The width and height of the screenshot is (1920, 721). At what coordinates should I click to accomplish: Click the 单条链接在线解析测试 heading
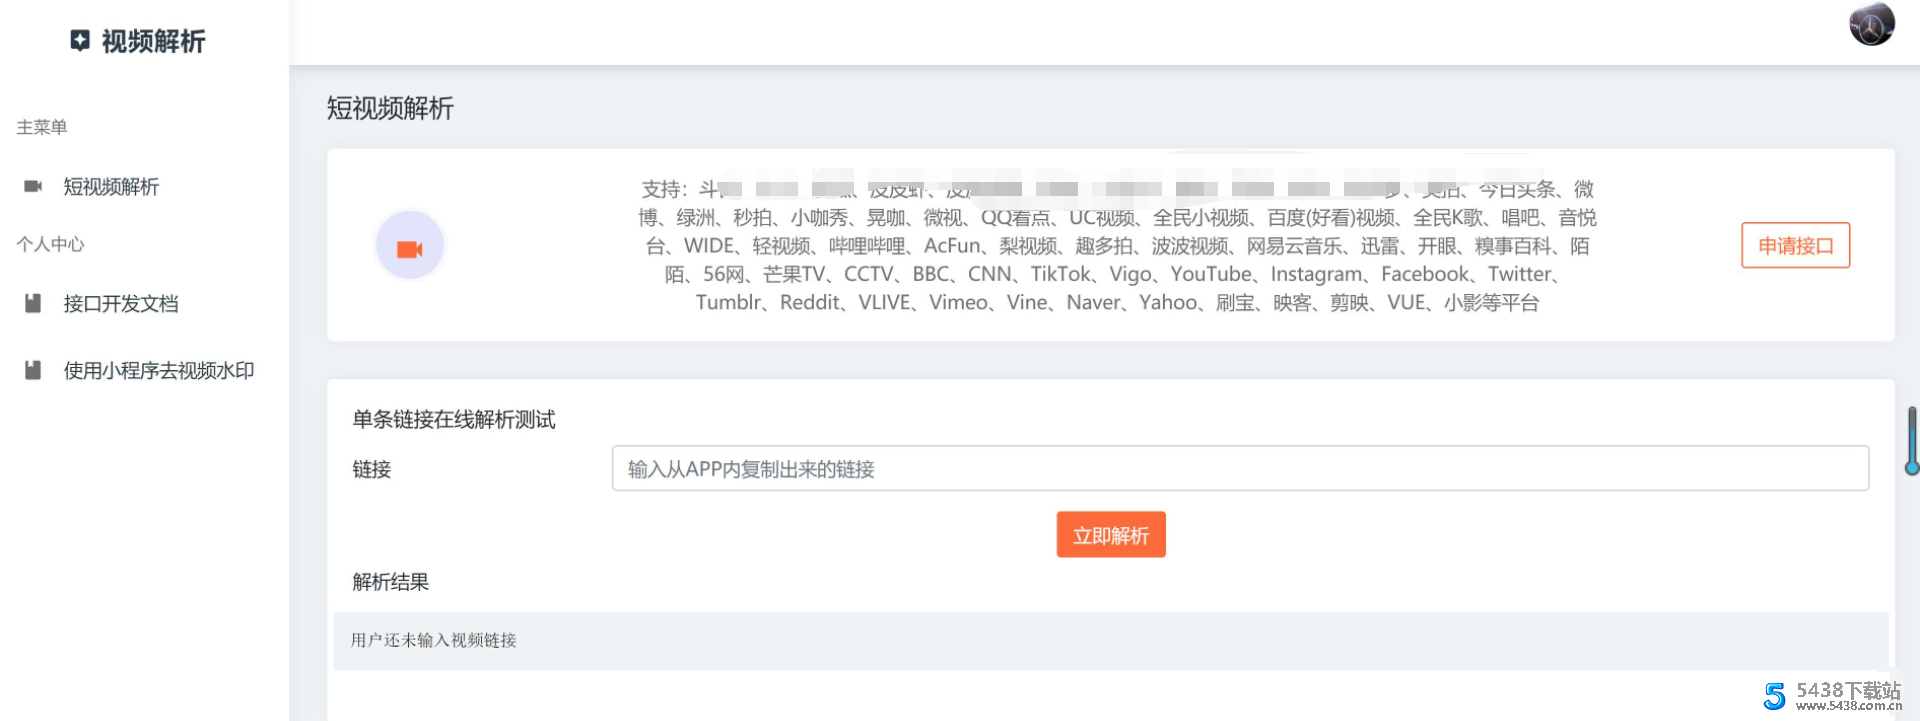[x=454, y=420]
